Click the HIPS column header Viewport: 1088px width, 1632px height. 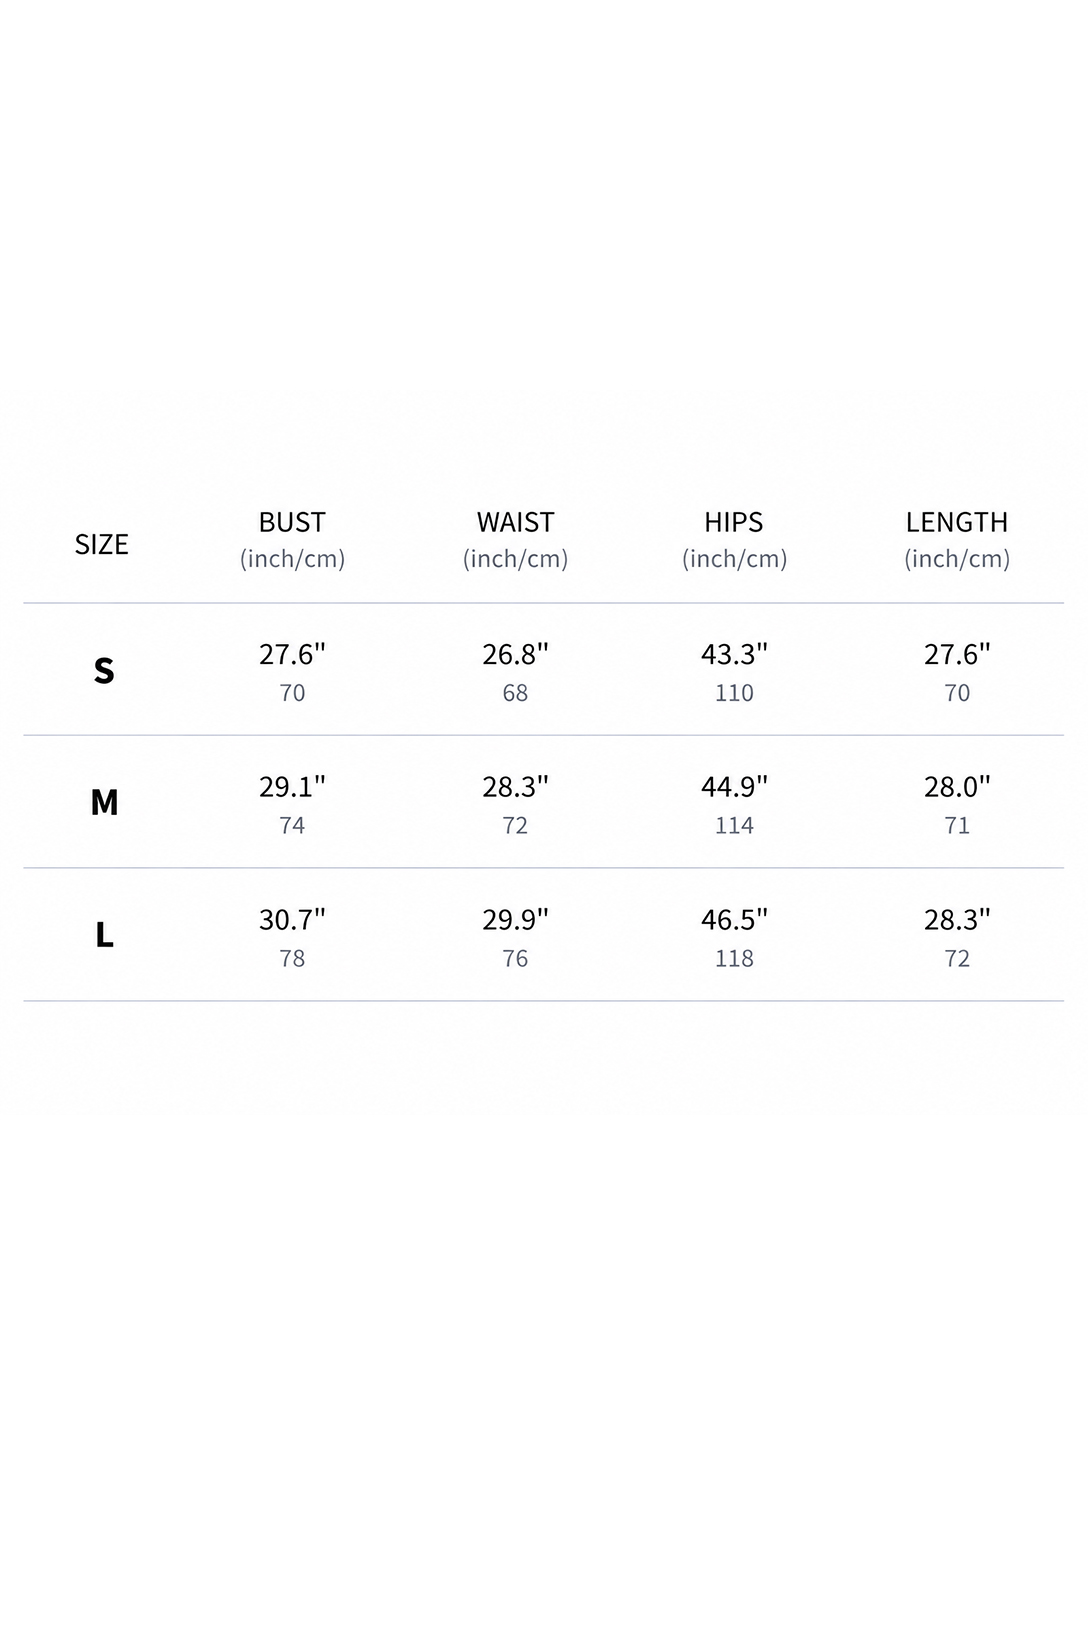734,522
